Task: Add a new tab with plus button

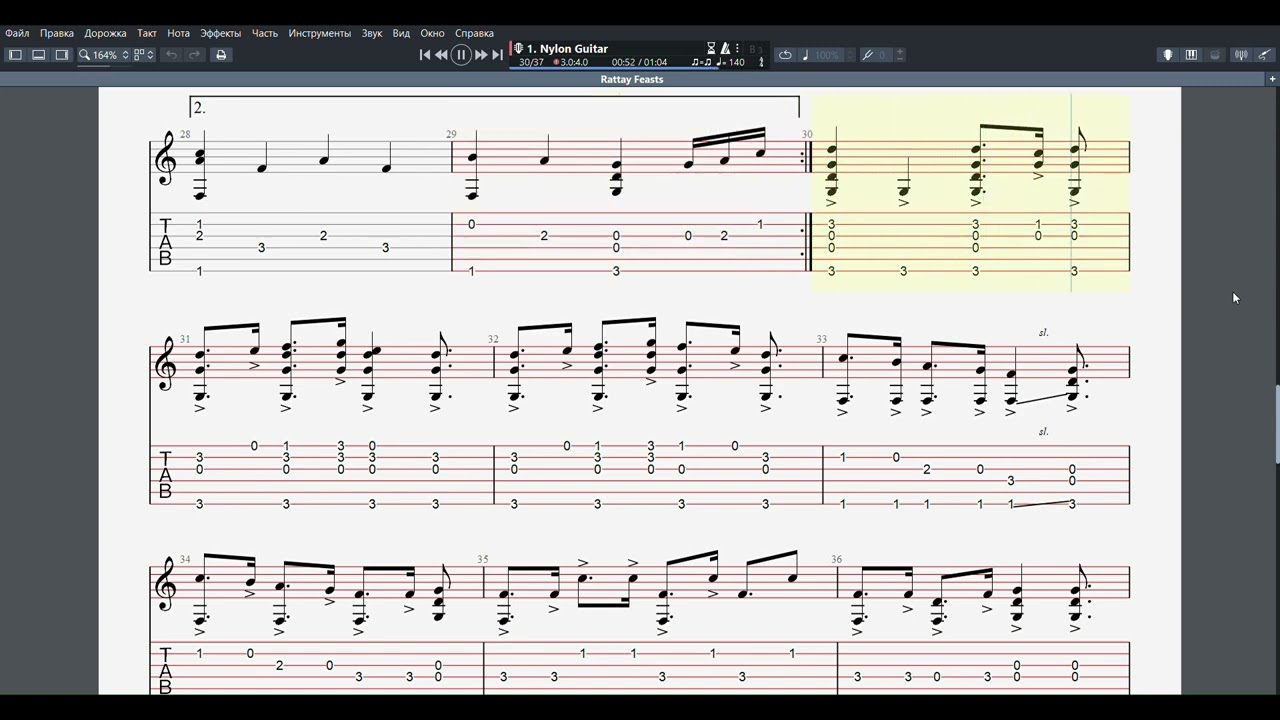Action: click(1272, 79)
